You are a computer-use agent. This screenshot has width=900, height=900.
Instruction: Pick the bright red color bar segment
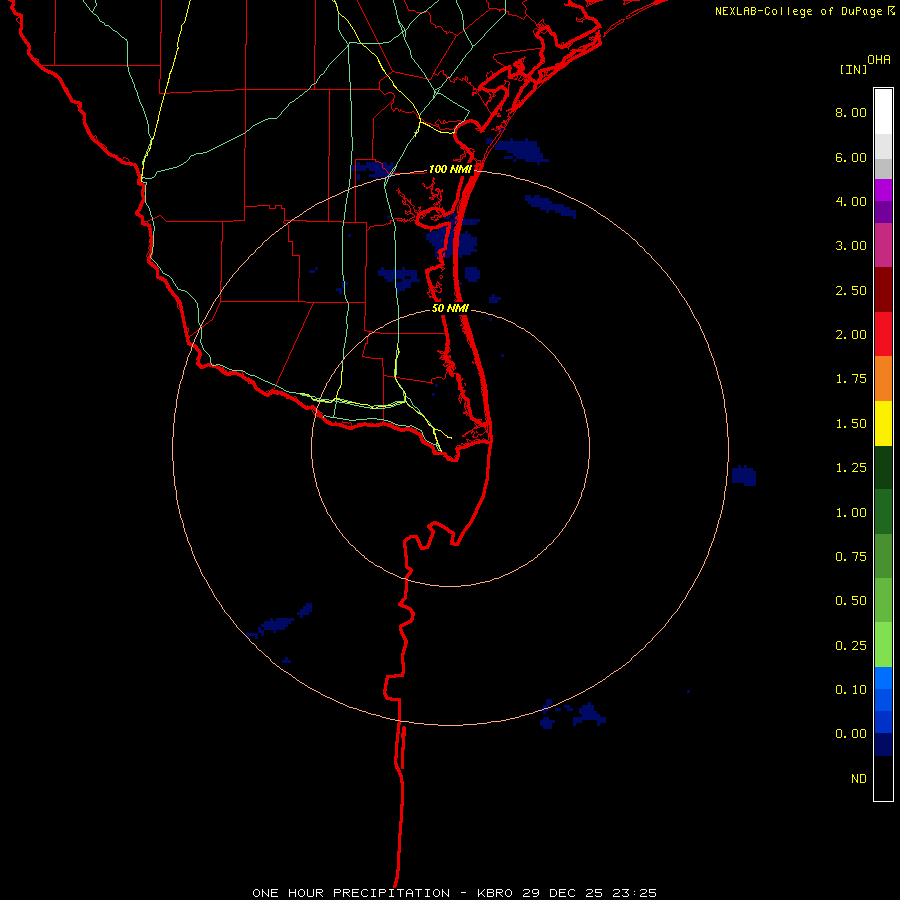pyautogui.click(x=883, y=335)
